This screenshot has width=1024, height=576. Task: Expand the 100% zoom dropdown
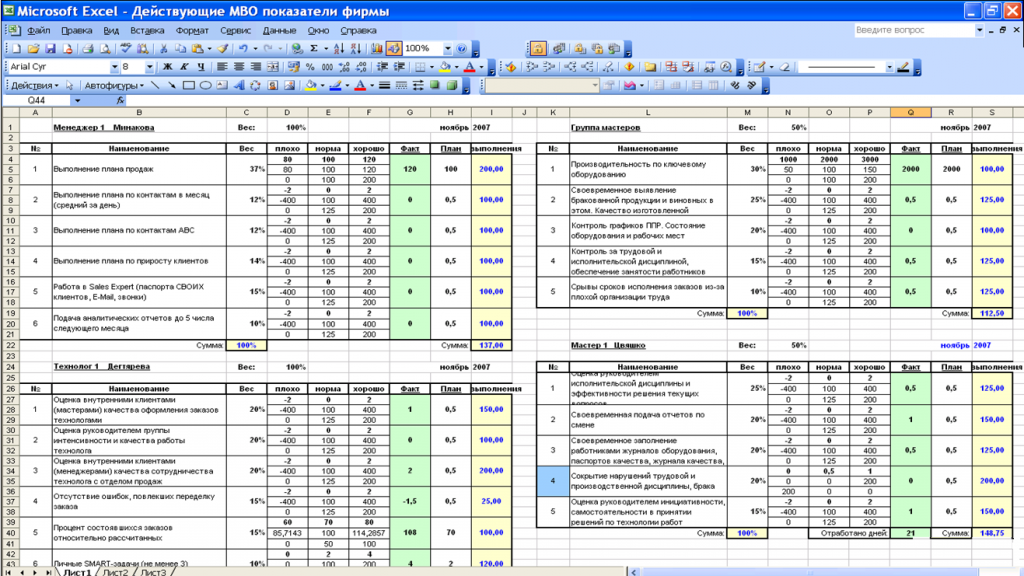click(x=447, y=49)
